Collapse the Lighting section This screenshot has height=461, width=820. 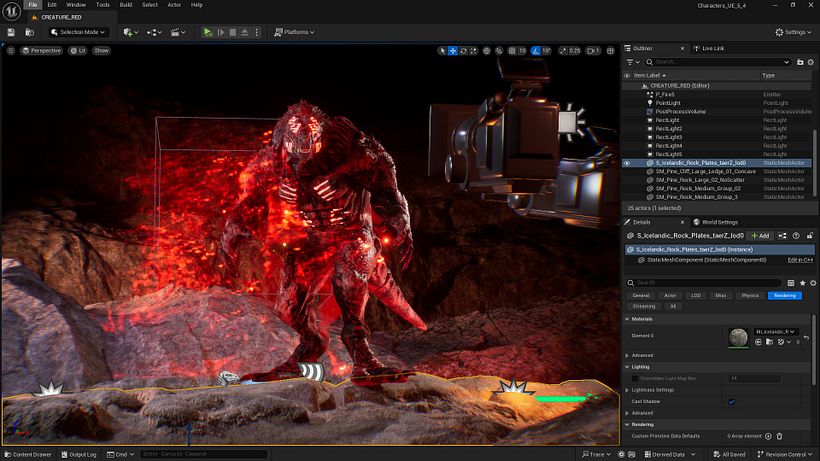627,367
